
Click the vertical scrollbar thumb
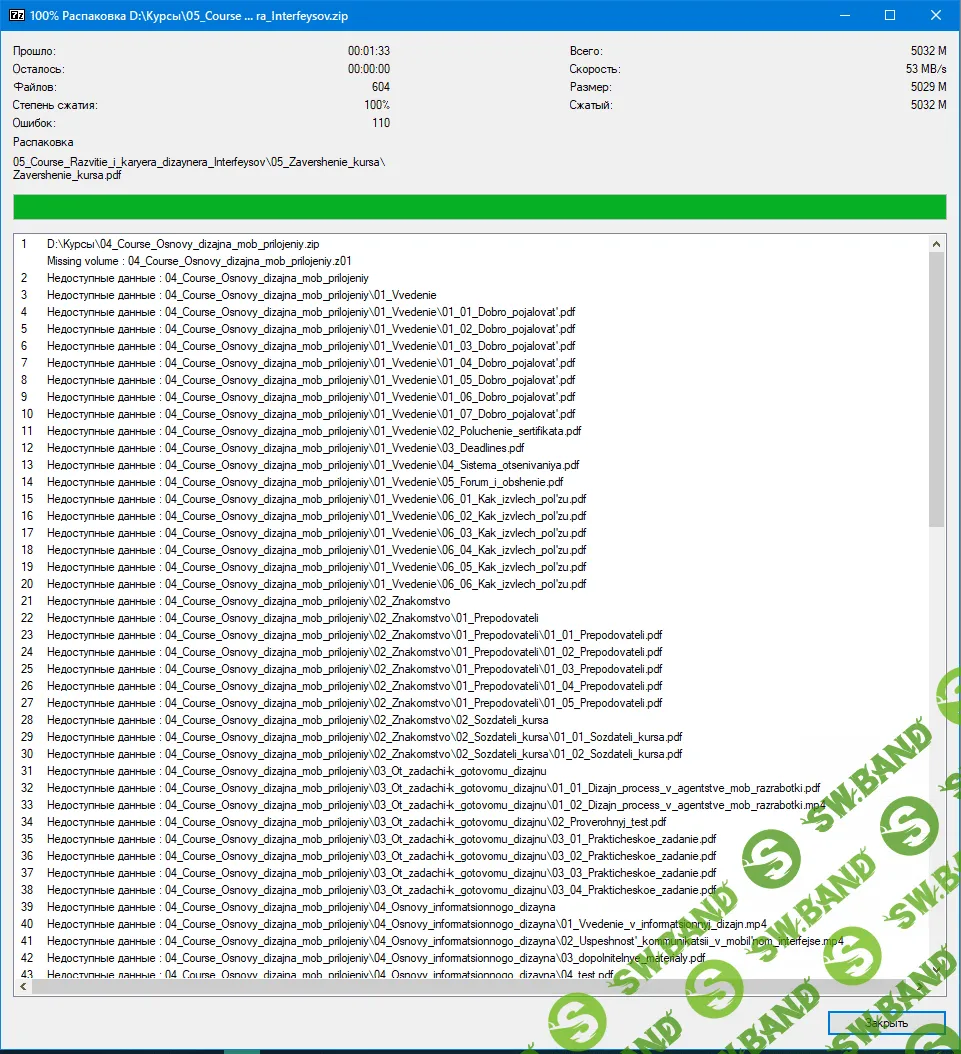click(x=937, y=390)
